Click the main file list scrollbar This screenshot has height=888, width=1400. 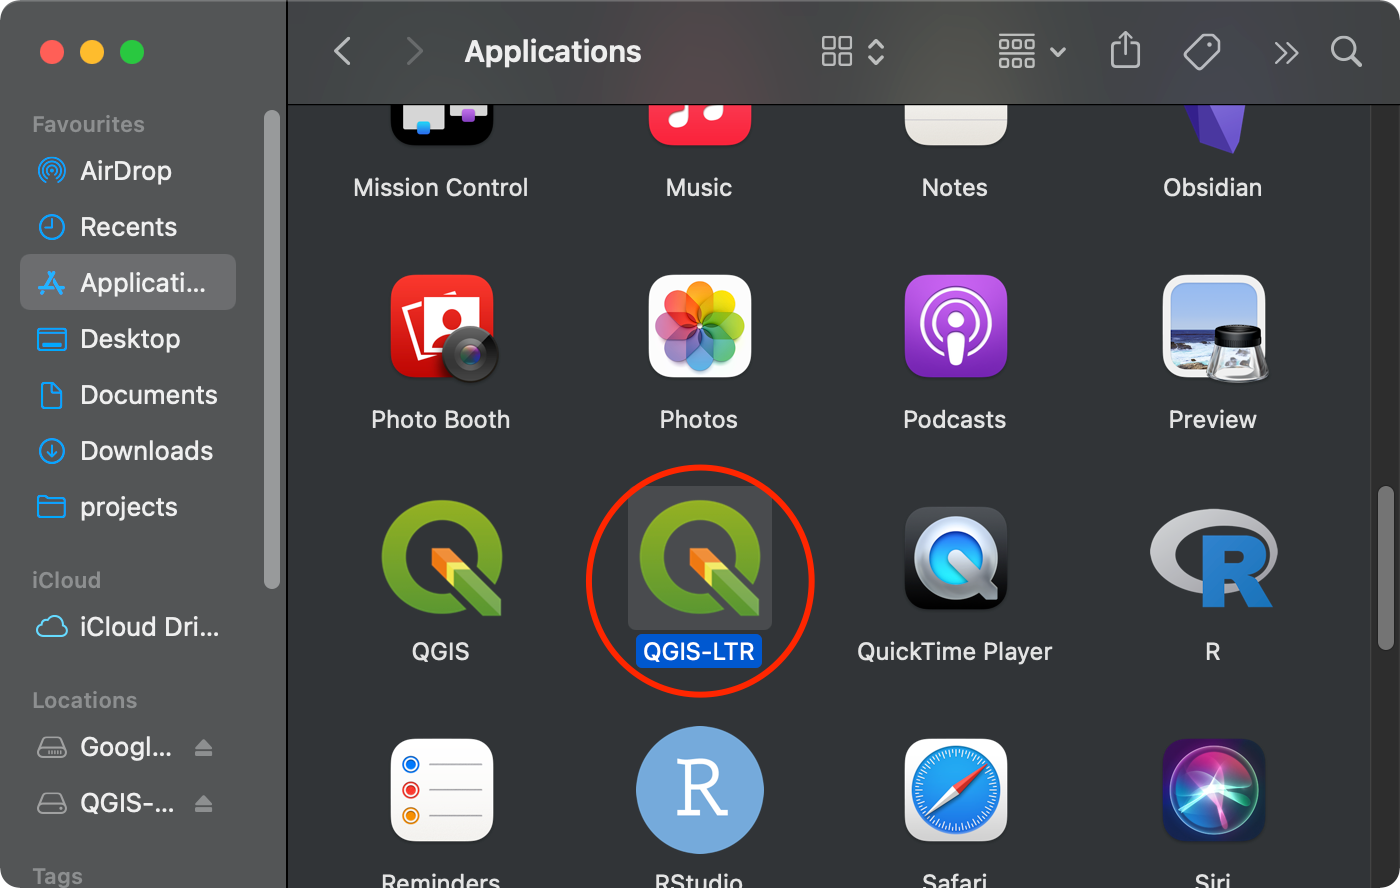[x=1385, y=567]
